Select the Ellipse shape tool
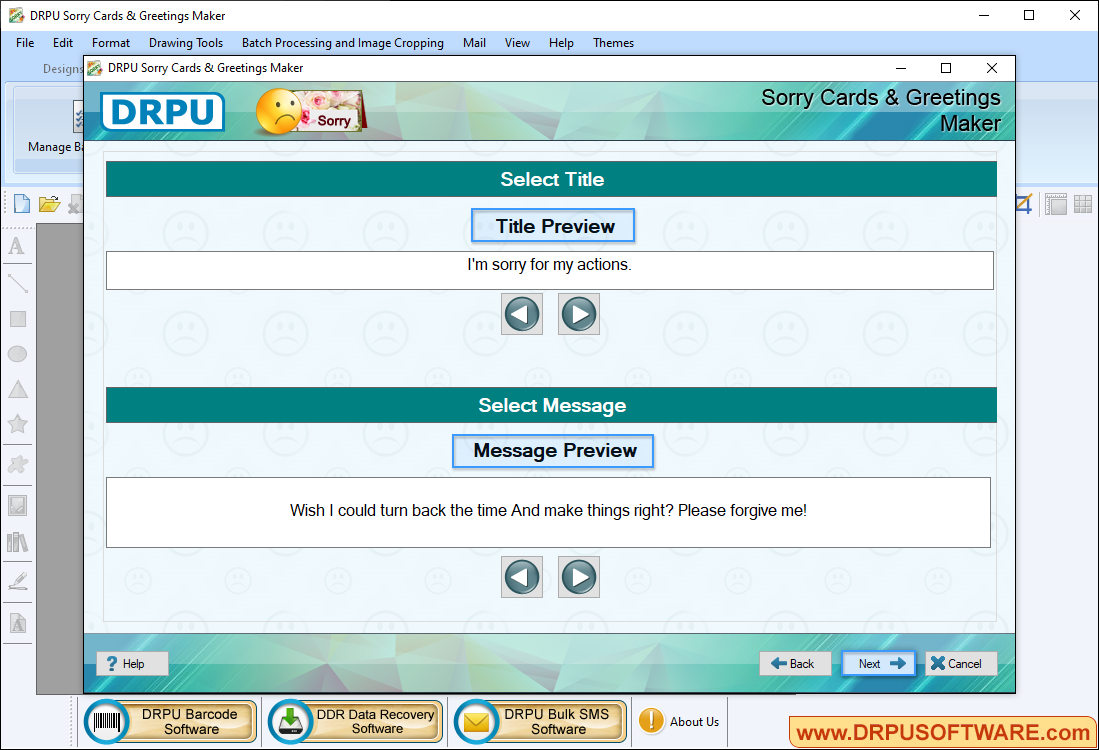This screenshot has width=1099, height=750. [17, 354]
